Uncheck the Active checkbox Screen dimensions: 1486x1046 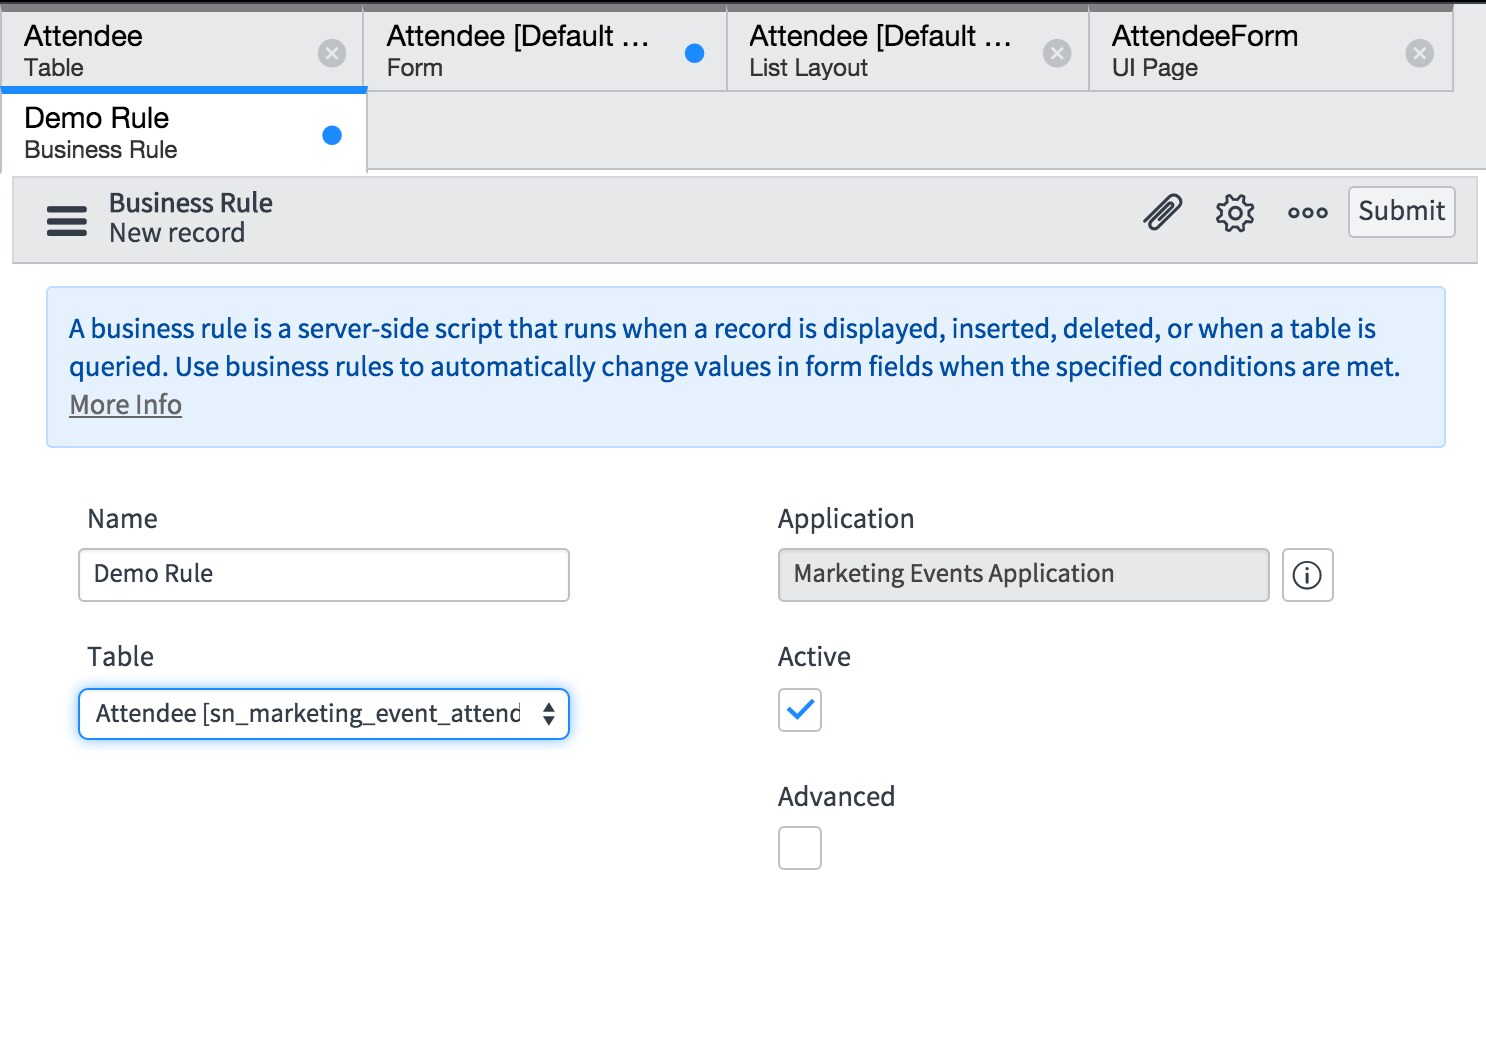(800, 710)
